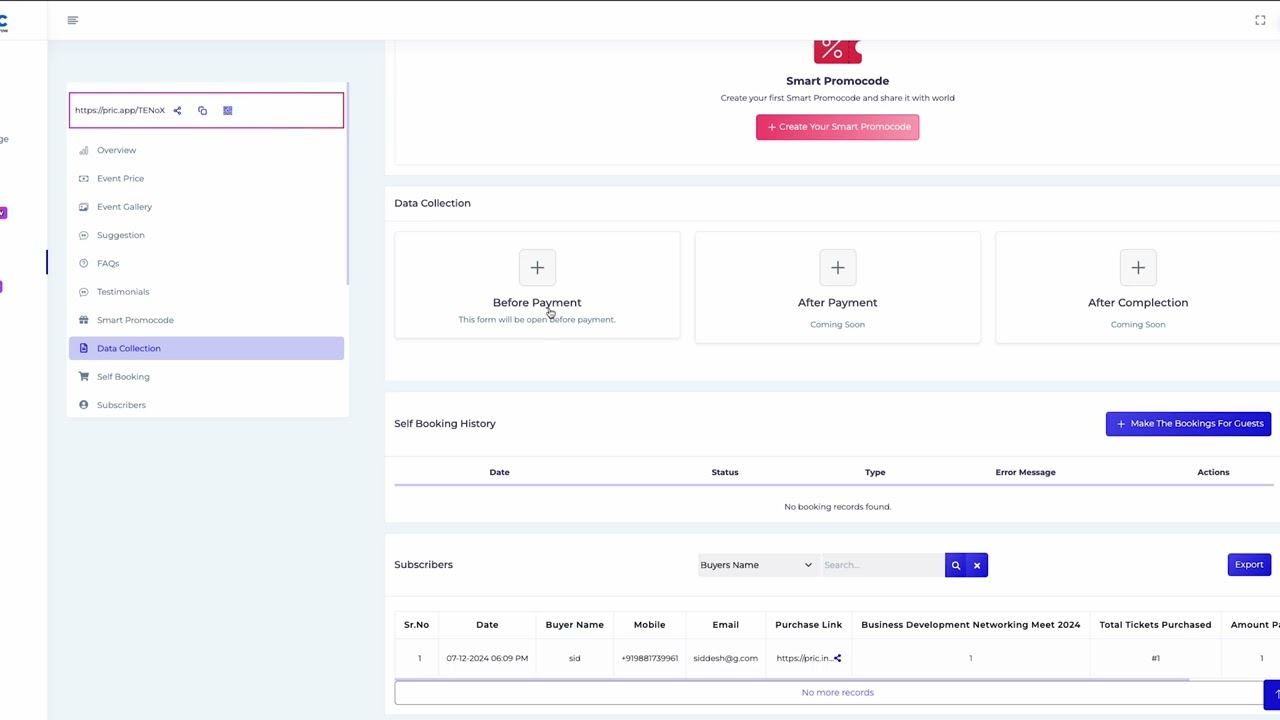1280x720 pixels.
Task: Click the sidebar vertical scrollbar
Action: point(347,185)
